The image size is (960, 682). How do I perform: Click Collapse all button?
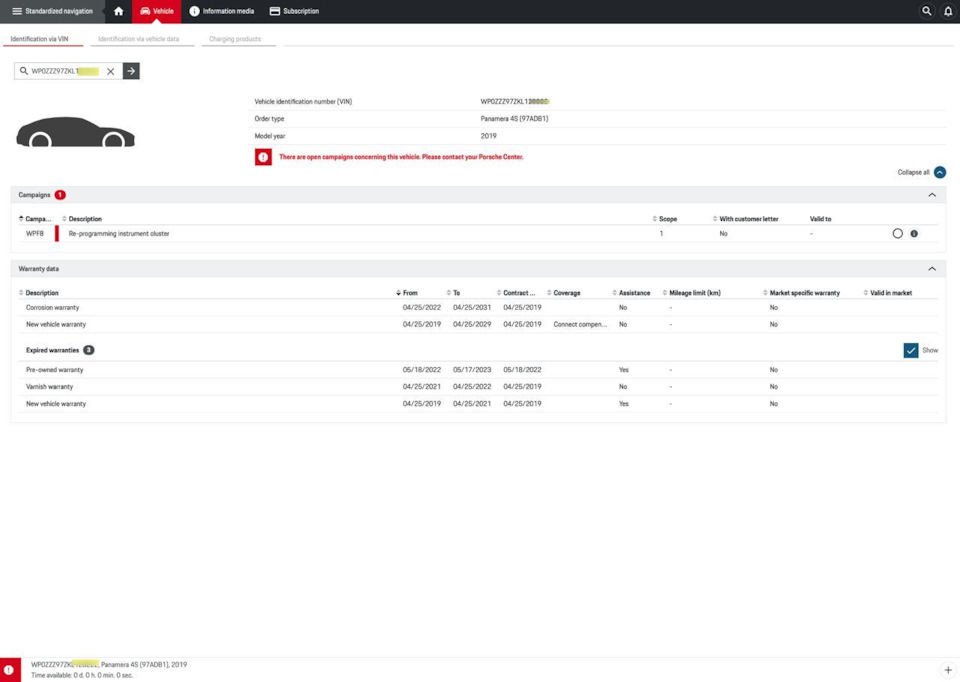tap(921, 173)
